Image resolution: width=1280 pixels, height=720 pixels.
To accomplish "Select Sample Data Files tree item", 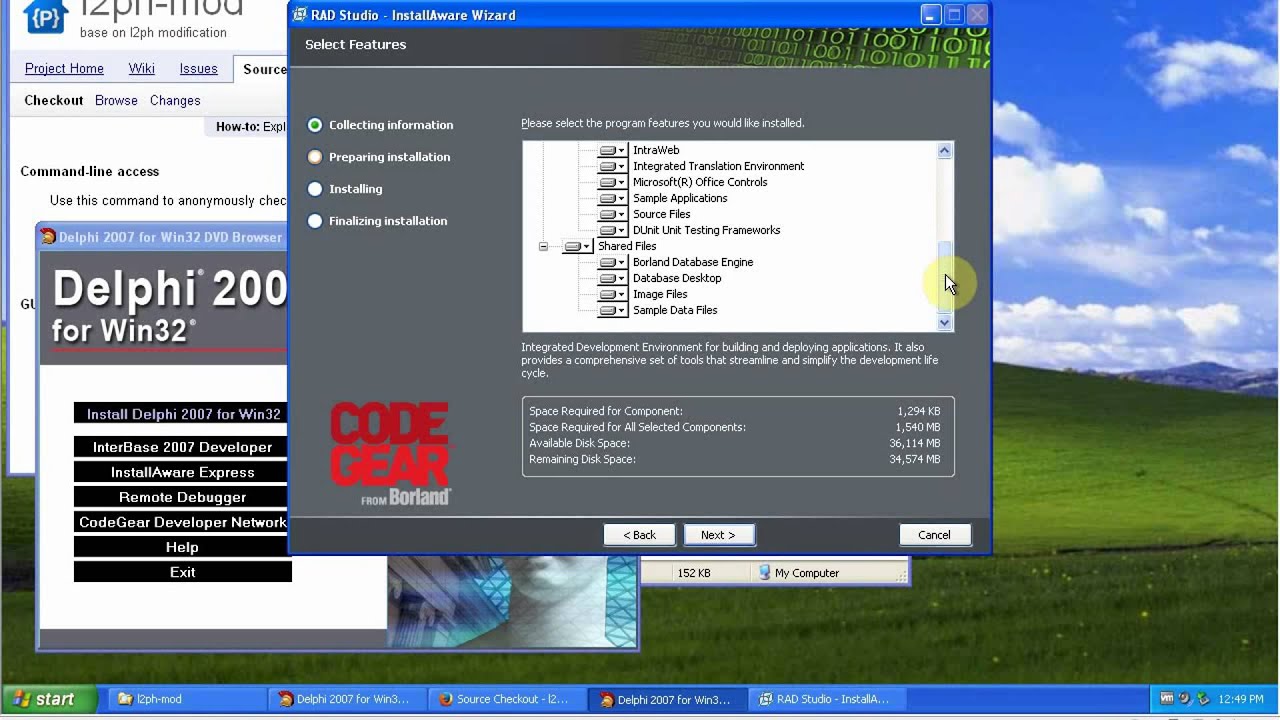I will point(675,310).
